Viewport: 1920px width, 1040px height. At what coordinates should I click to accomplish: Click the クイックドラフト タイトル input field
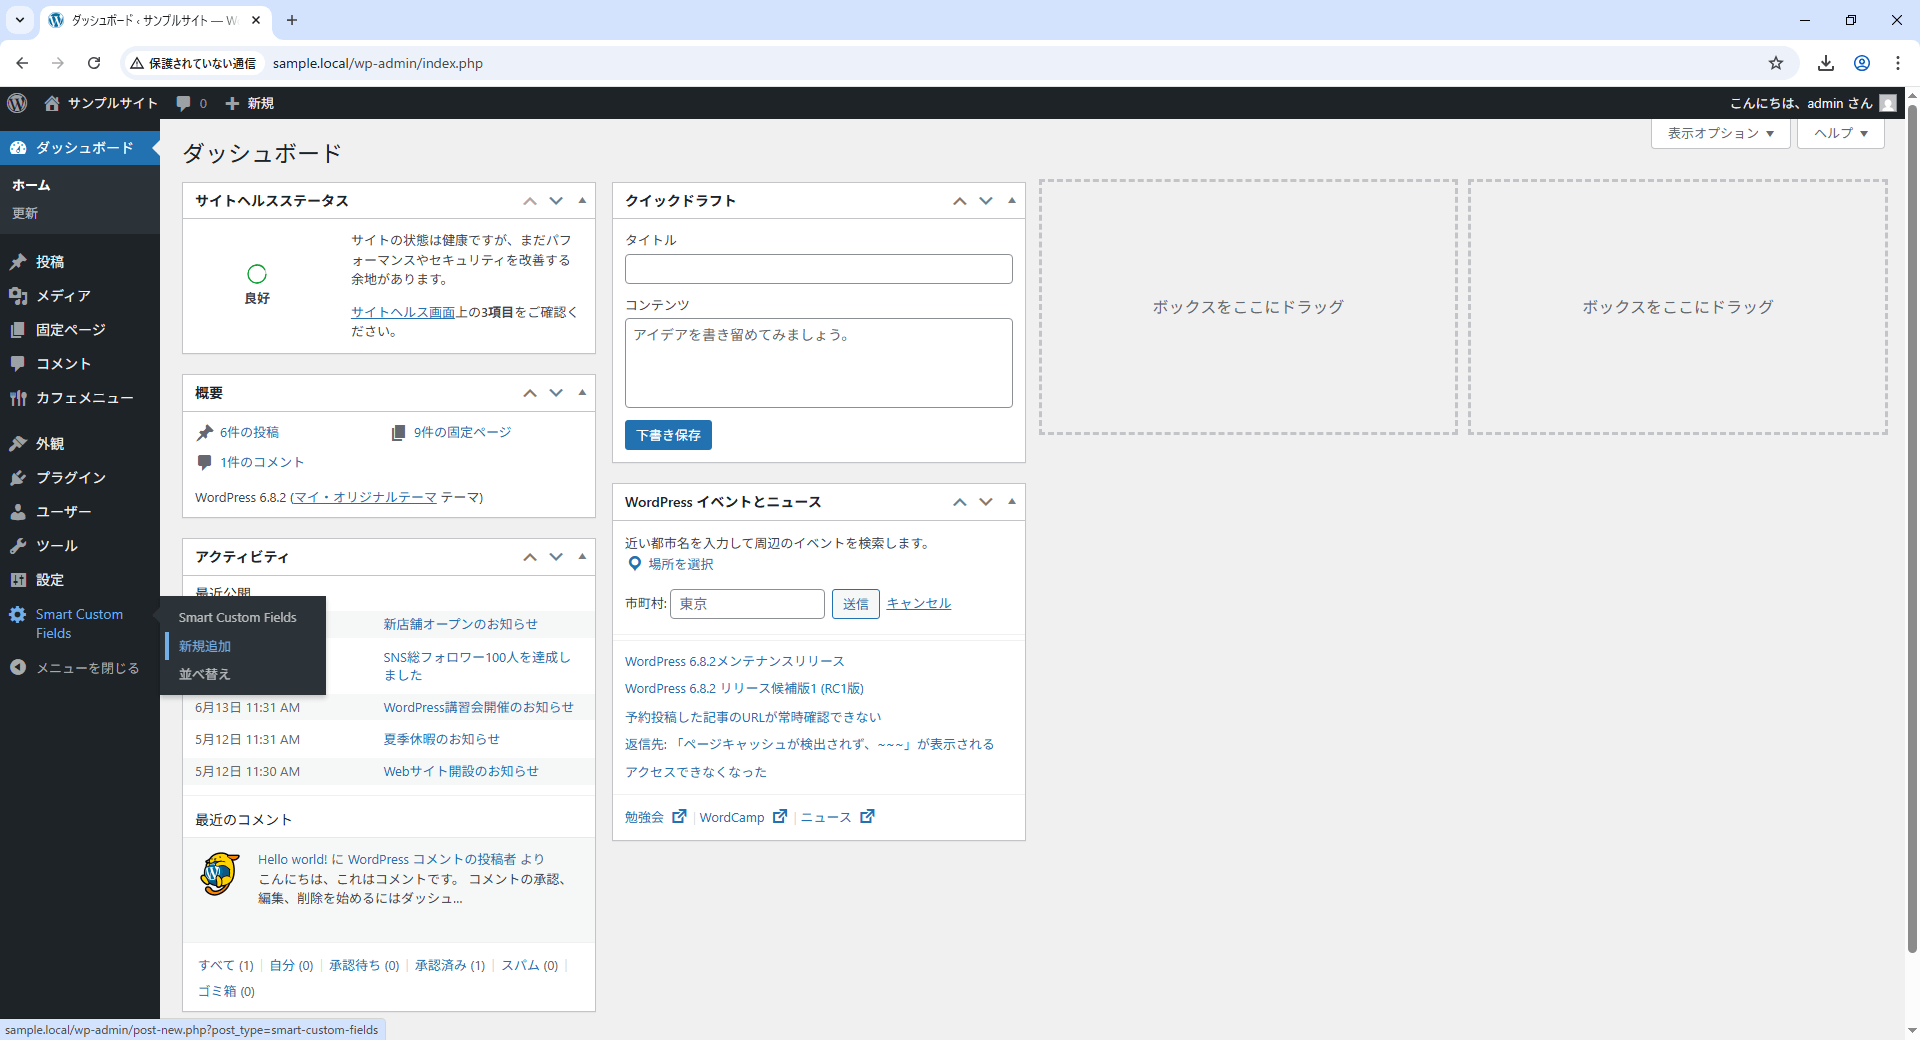pyautogui.click(x=819, y=269)
